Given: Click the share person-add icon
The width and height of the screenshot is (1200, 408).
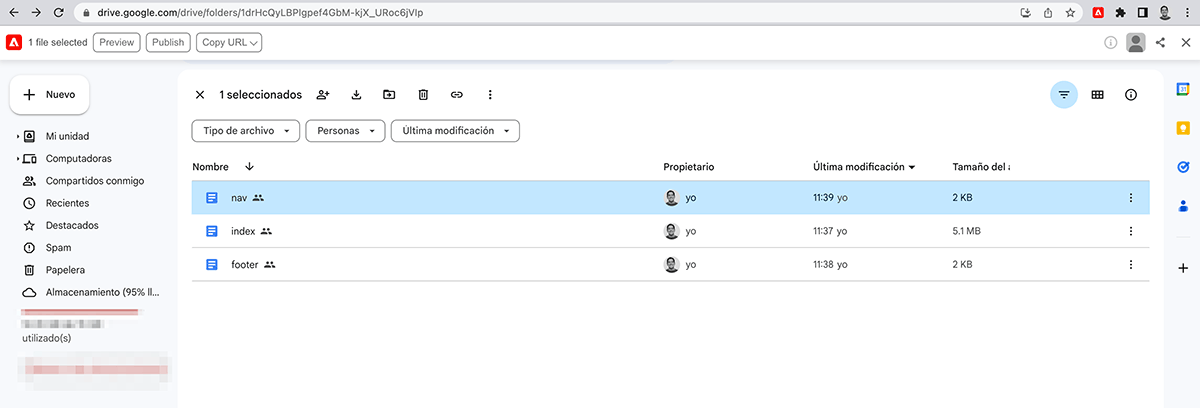Looking at the screenshot, I should pos(323,95).
